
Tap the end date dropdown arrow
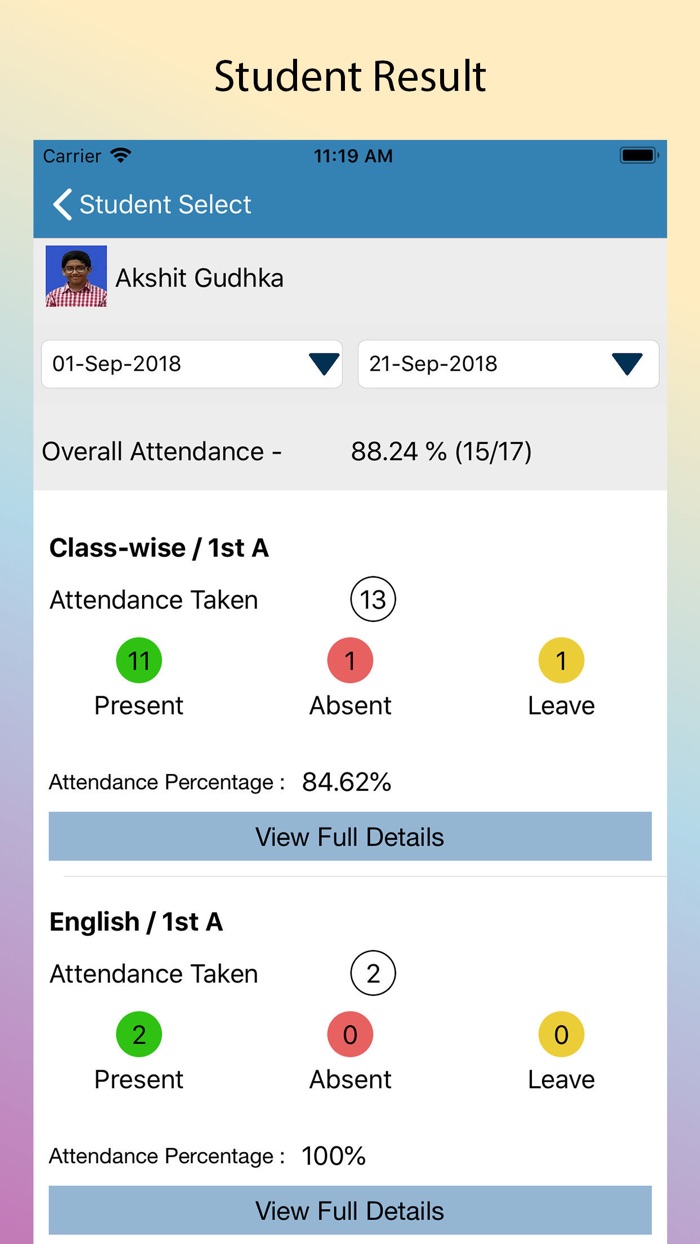(627, 364)
